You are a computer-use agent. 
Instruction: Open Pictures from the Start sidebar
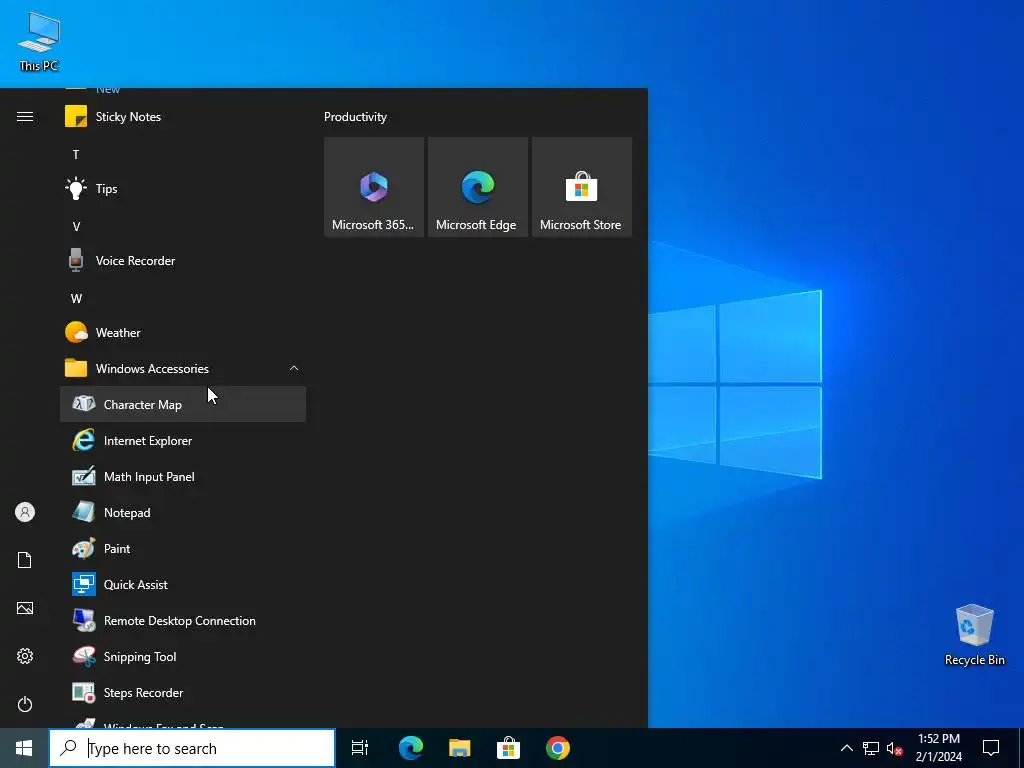25,608
